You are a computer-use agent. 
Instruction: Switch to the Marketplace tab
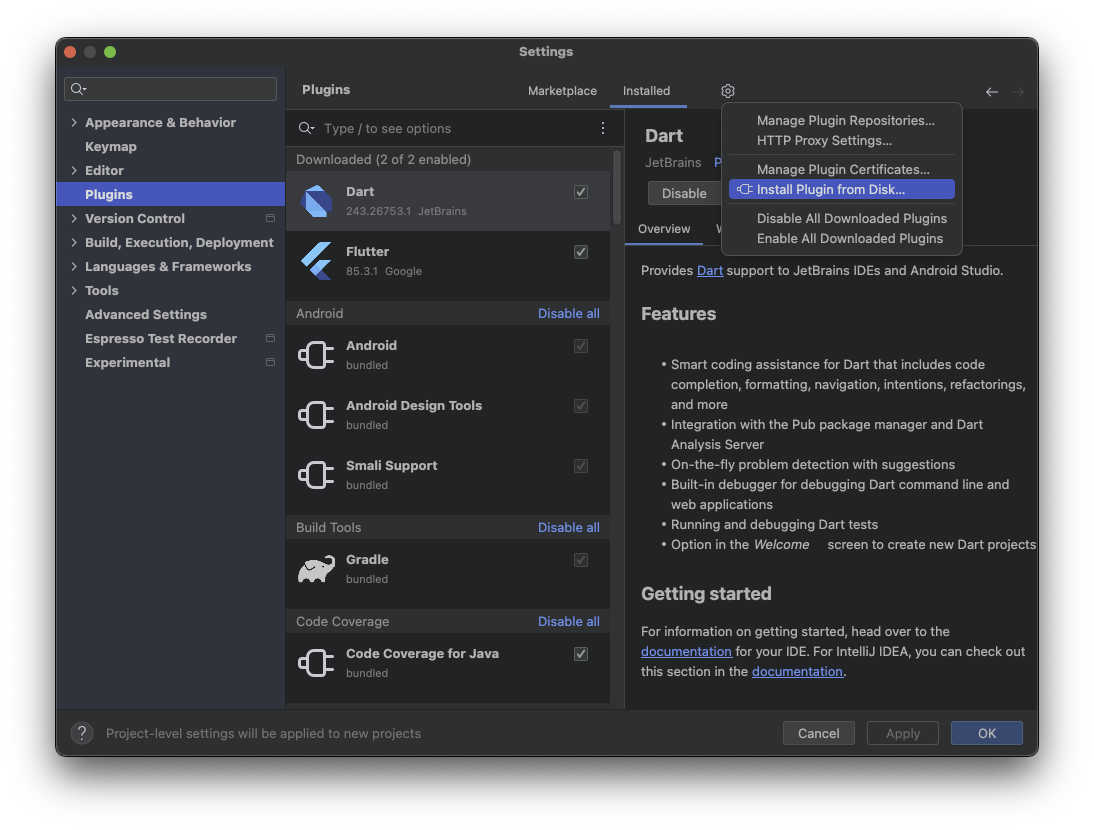(x=562, y=91)
